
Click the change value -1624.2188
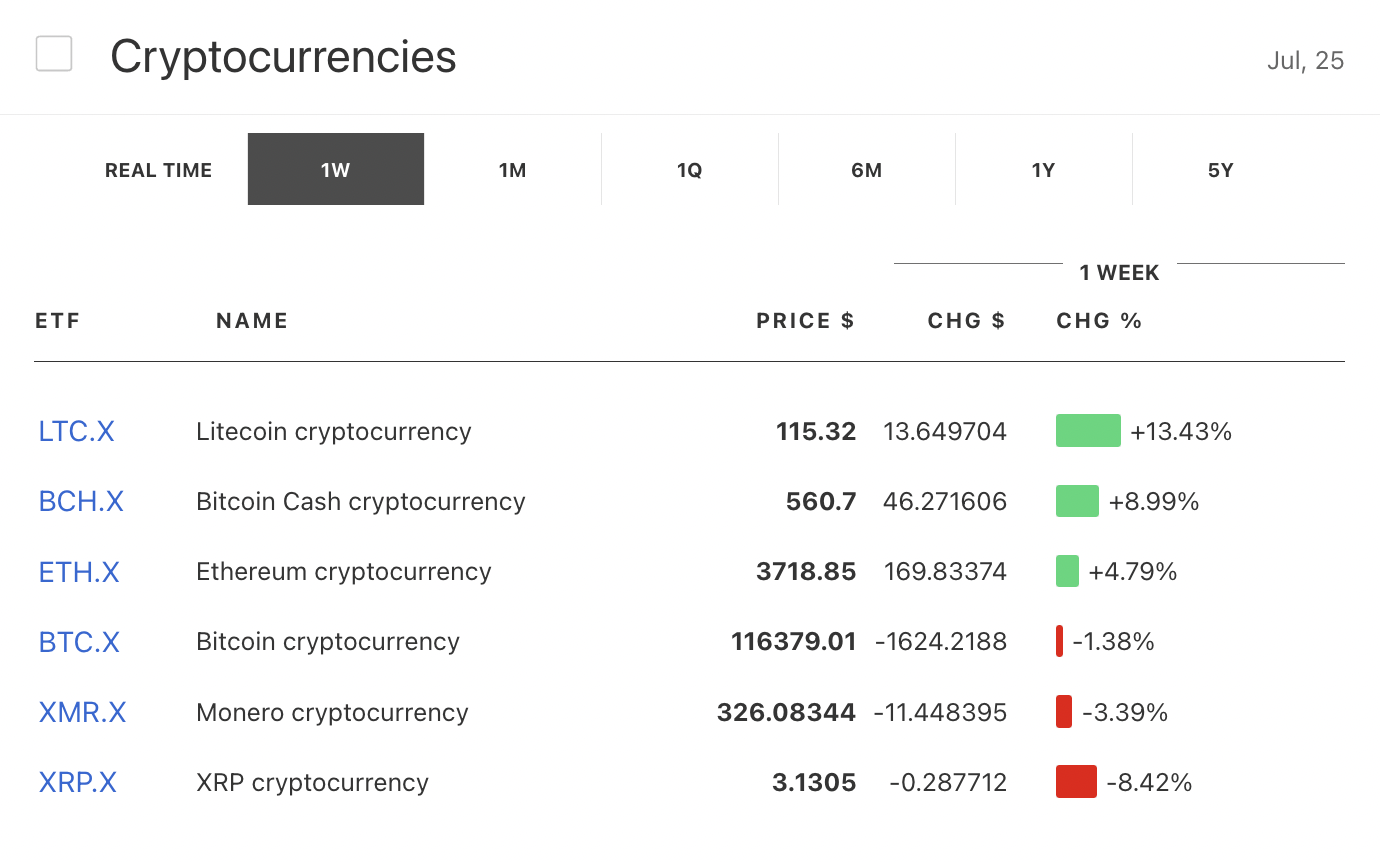click(x=941, y=642)
